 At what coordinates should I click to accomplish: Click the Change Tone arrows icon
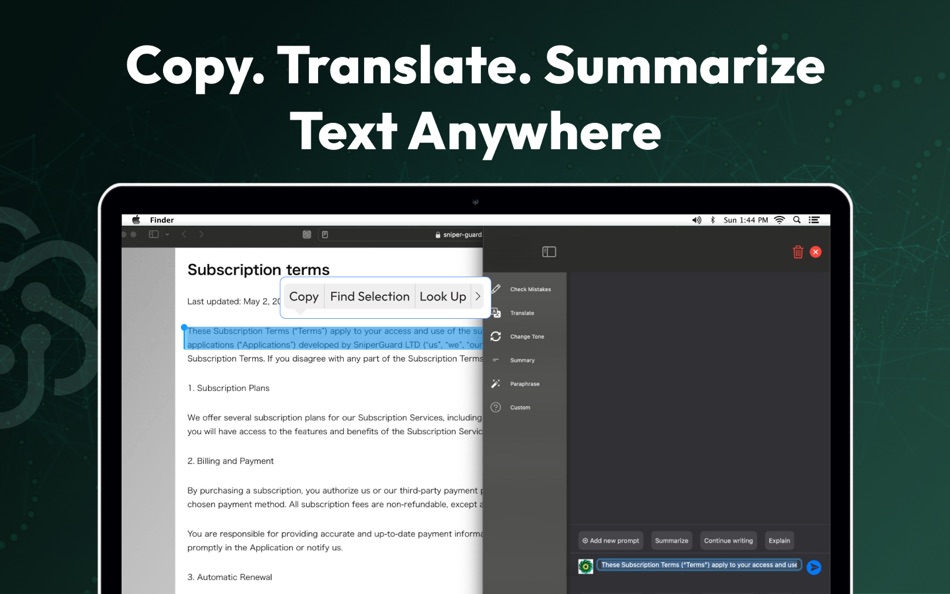coord(496,336)
